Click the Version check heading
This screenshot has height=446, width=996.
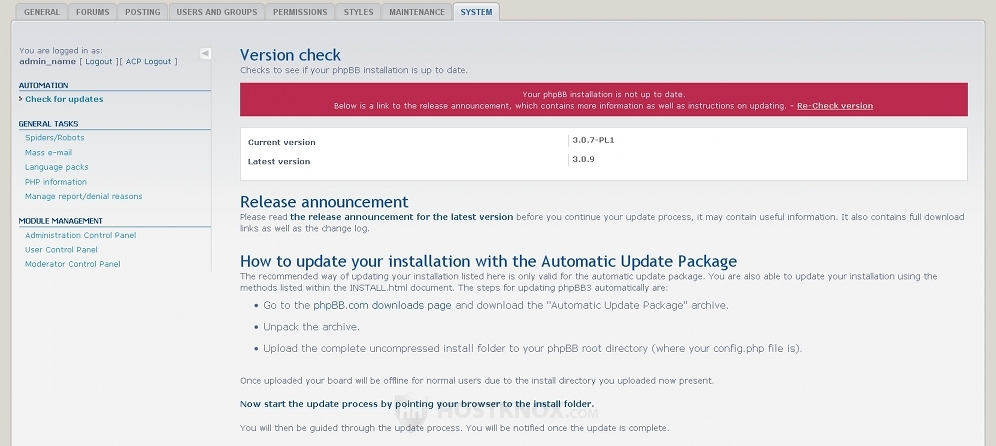[x=290, y=55]
